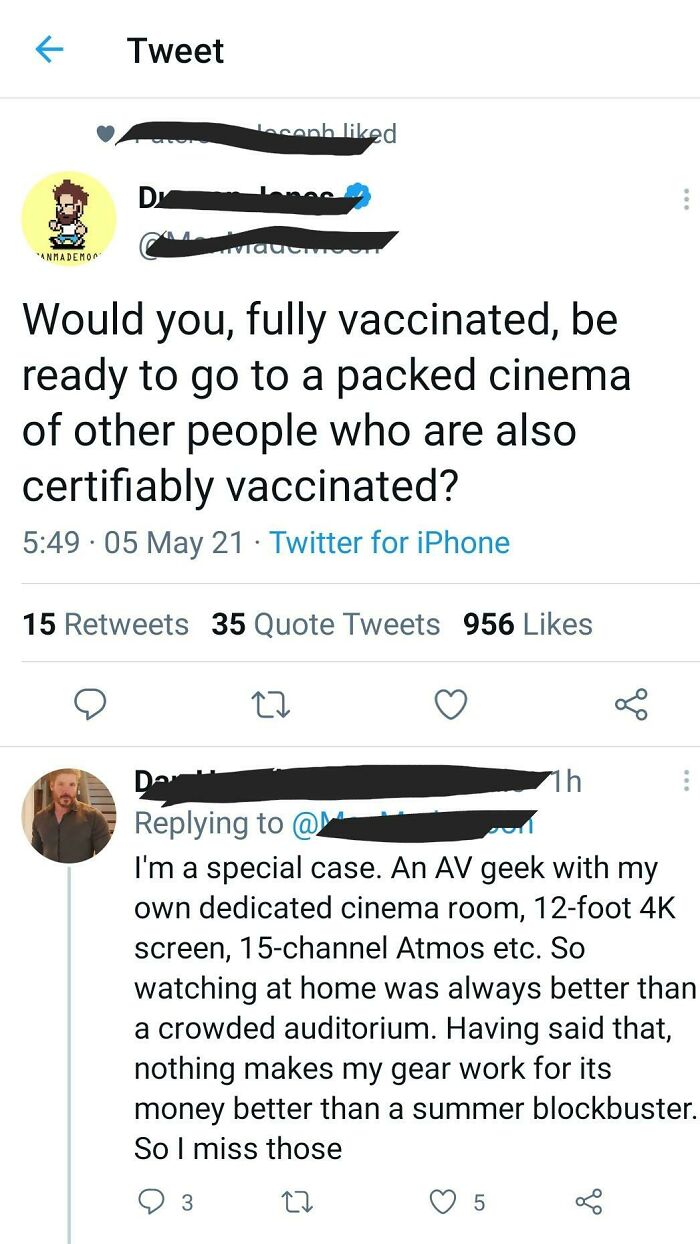Like the main vaccination tweet
This screenshot has width=700, height=1244.
(x=450, y=705)
